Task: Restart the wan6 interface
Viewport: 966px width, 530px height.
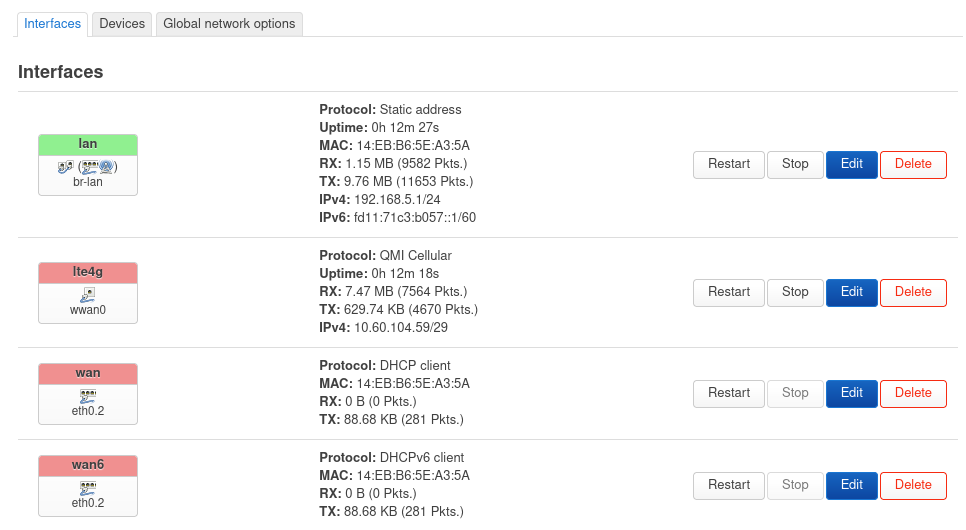Action: click(x=729, y=486)
